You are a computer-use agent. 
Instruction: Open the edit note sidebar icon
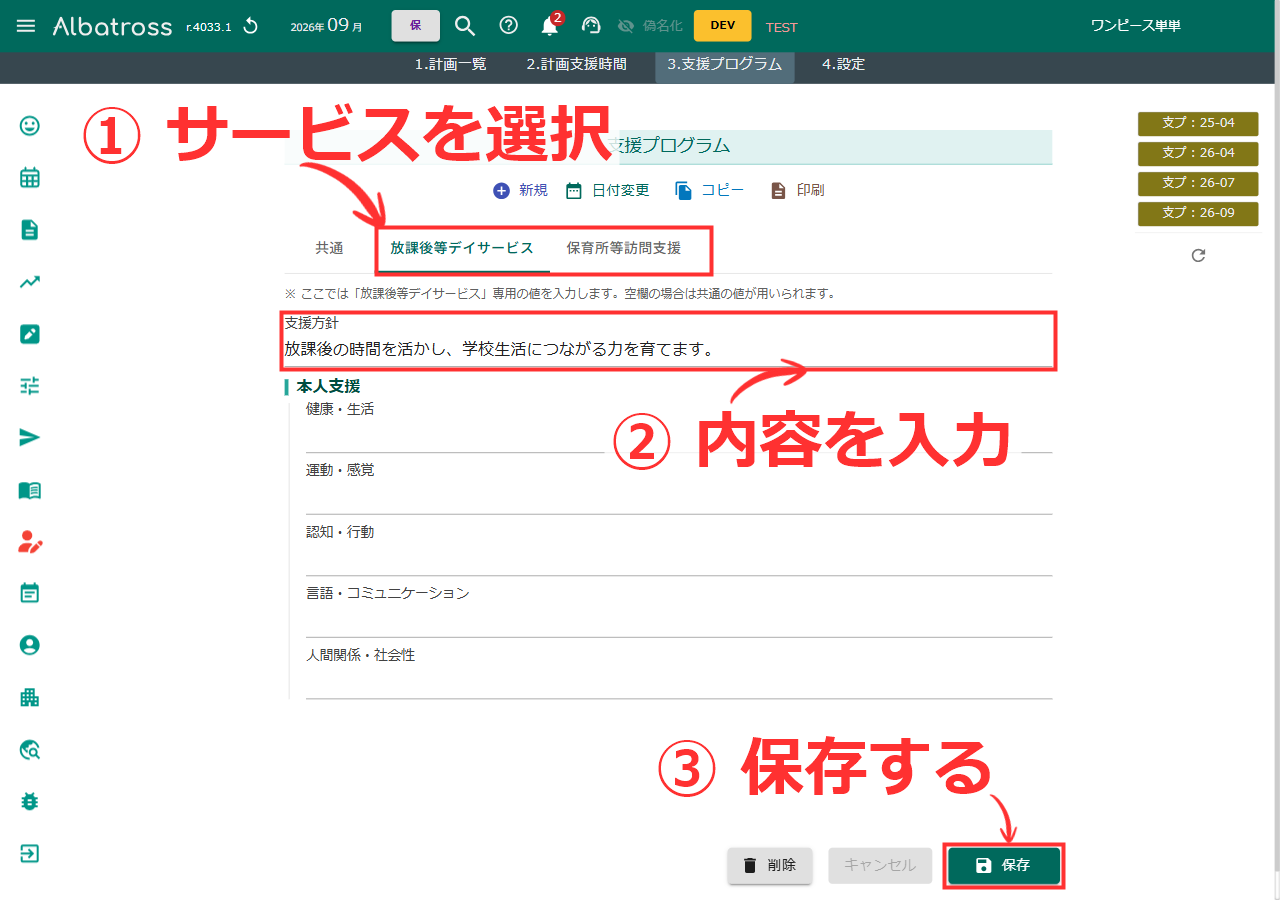click(x=30, y=334)
